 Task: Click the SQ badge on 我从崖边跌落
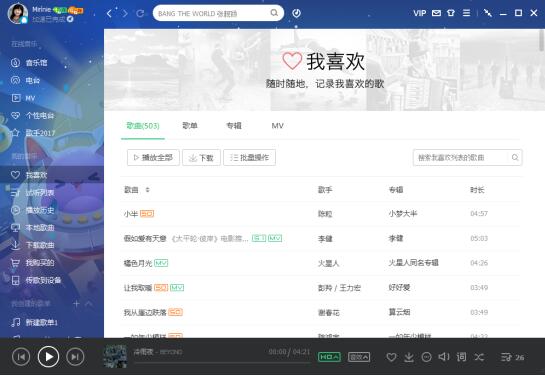pyautogui.click(x=176, y=312)
